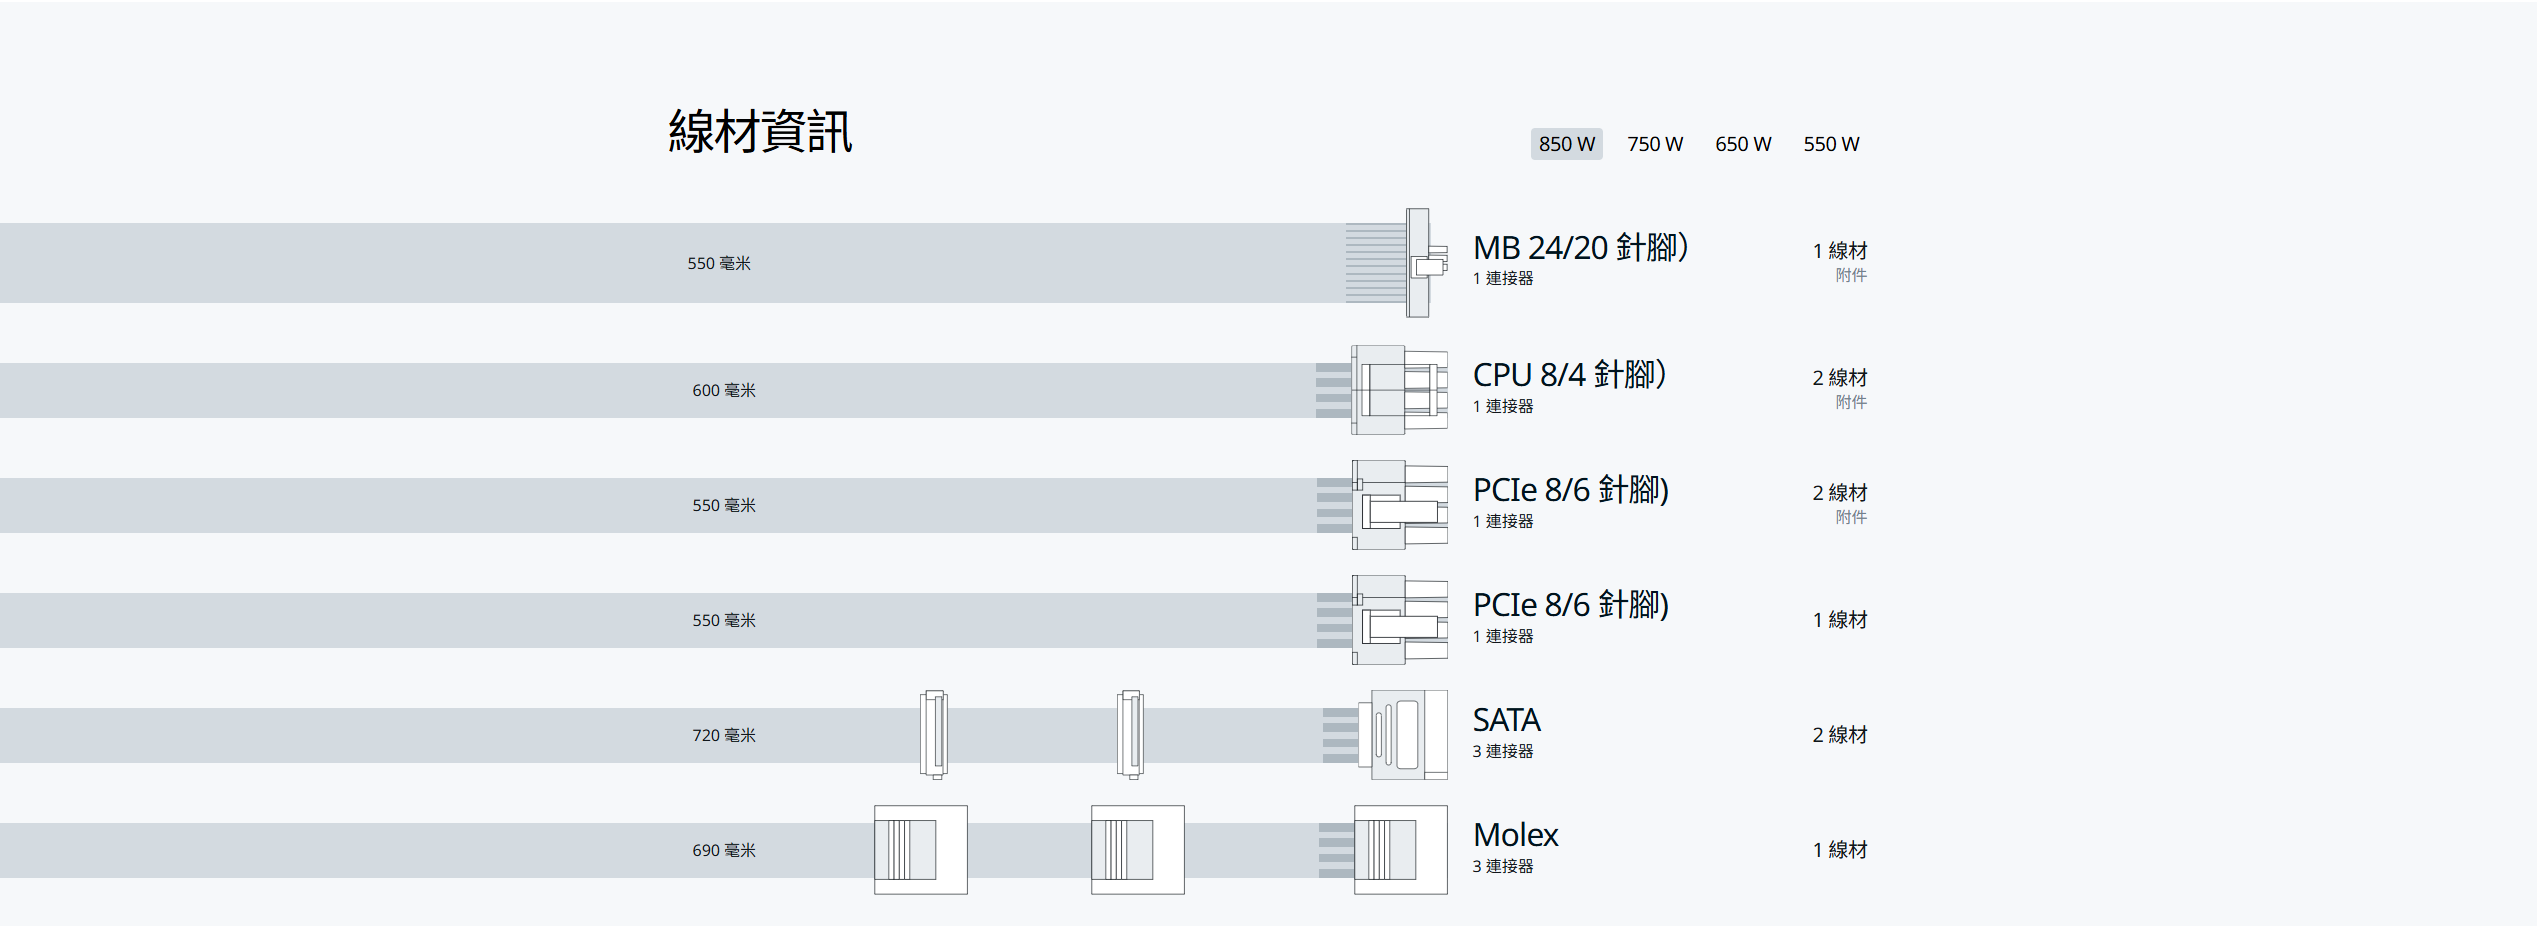Click 1 連接器 under the CPU label
This screenshot has width=2537, height=926.
(x=1503, y=406)
